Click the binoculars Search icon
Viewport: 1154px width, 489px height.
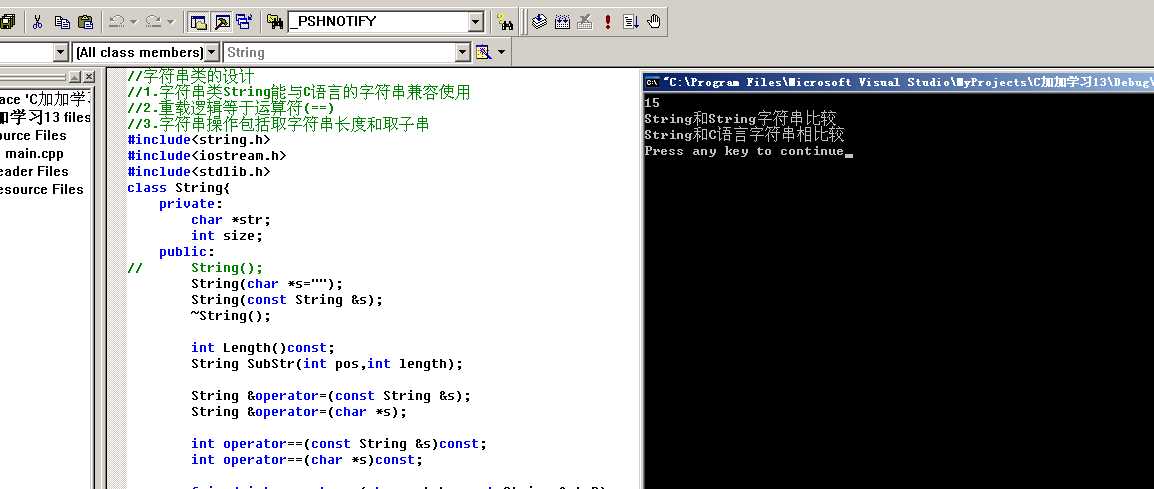[505, 22]
